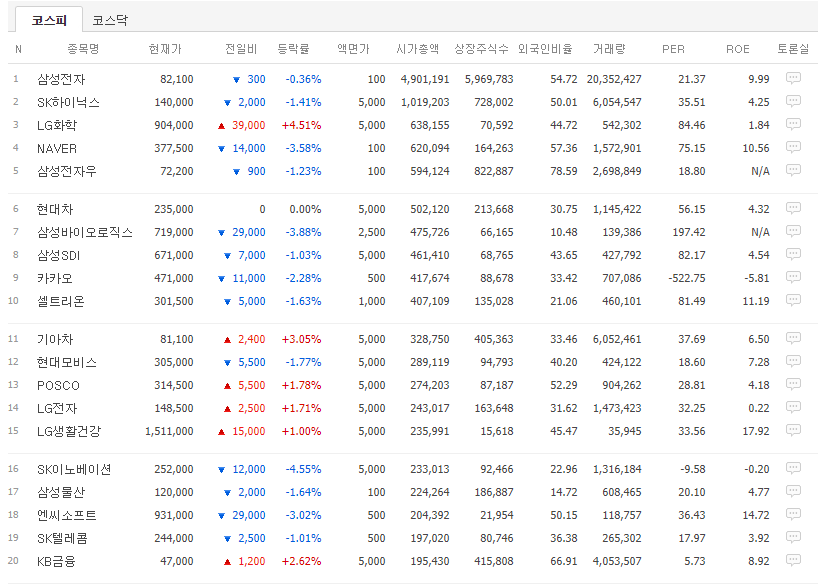Open the SK이노베이션 stock link
This screenshot has width=825, height=584.
pos(74,469)
